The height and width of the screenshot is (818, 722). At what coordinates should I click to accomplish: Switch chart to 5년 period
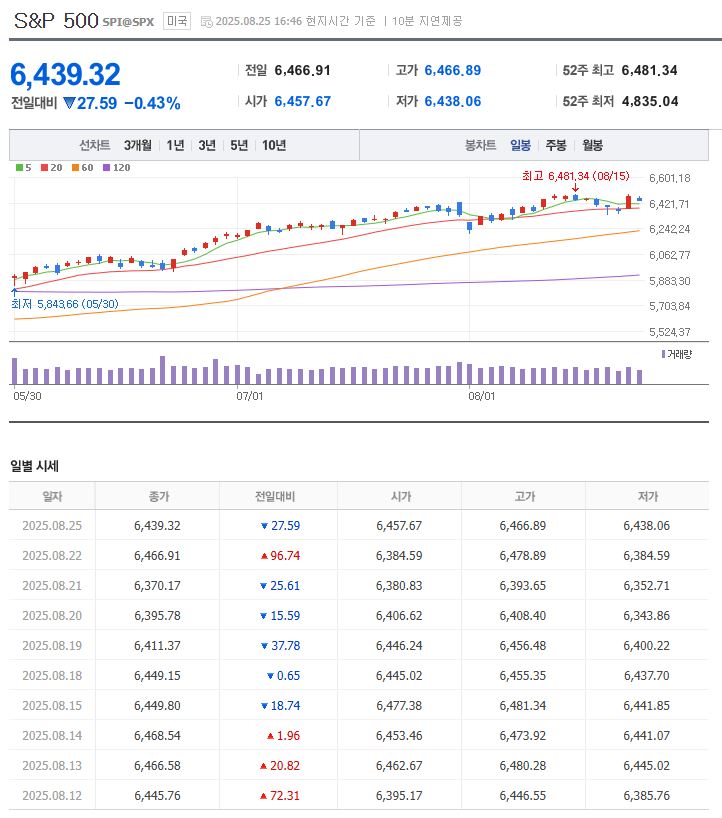click(x=239, y=145)
